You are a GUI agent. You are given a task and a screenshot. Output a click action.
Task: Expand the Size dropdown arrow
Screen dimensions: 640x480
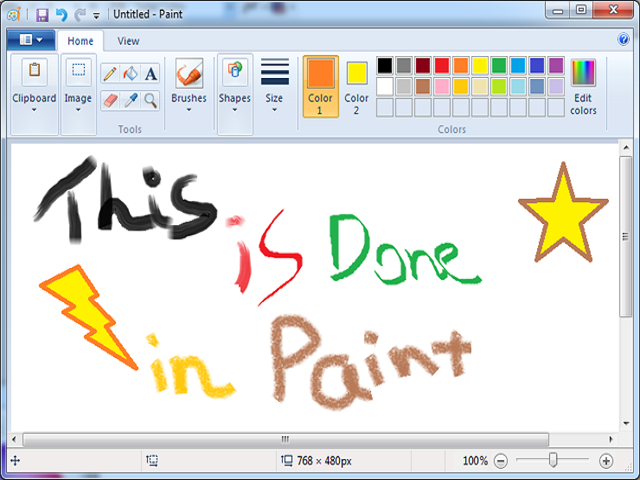coord(274,110)
